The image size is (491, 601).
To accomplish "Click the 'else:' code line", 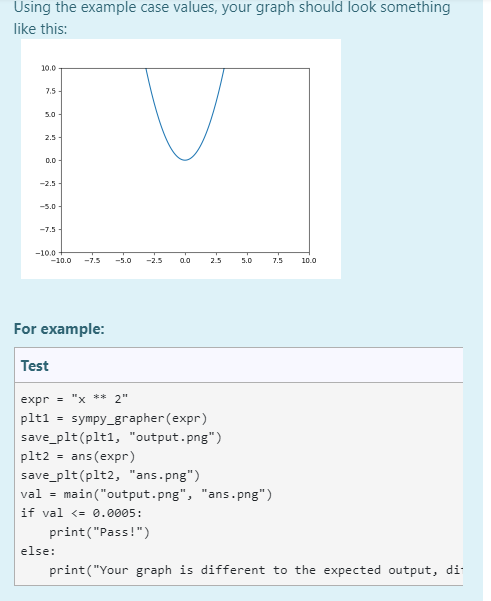I will pos(38,551).
